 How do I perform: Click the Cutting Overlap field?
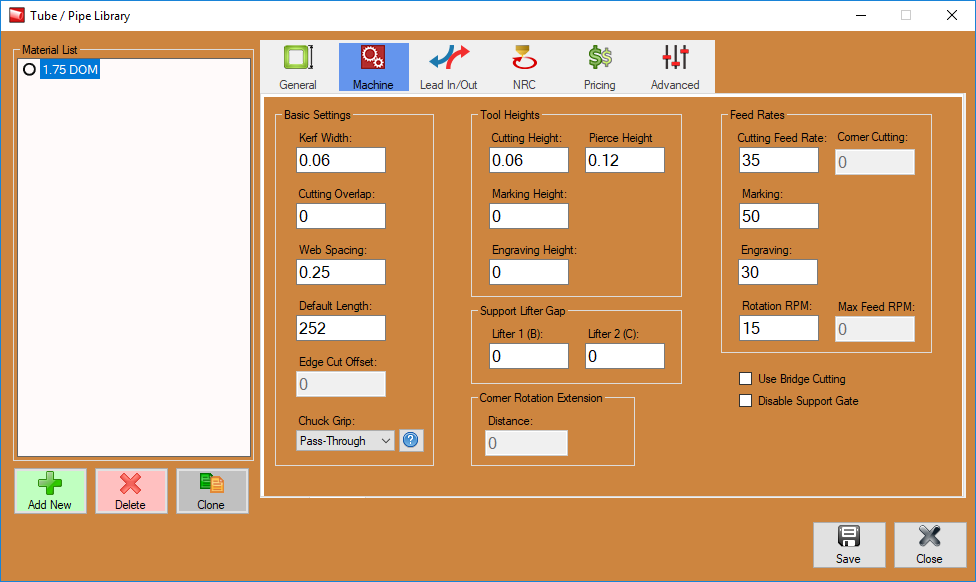pos(341,217)
